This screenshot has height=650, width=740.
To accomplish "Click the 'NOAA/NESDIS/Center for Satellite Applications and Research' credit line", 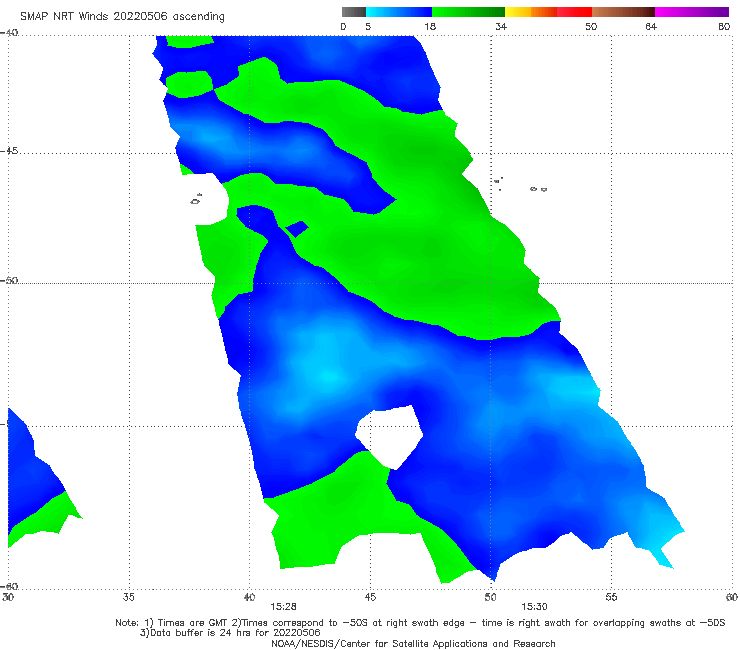I will click(x=413, y=644).
